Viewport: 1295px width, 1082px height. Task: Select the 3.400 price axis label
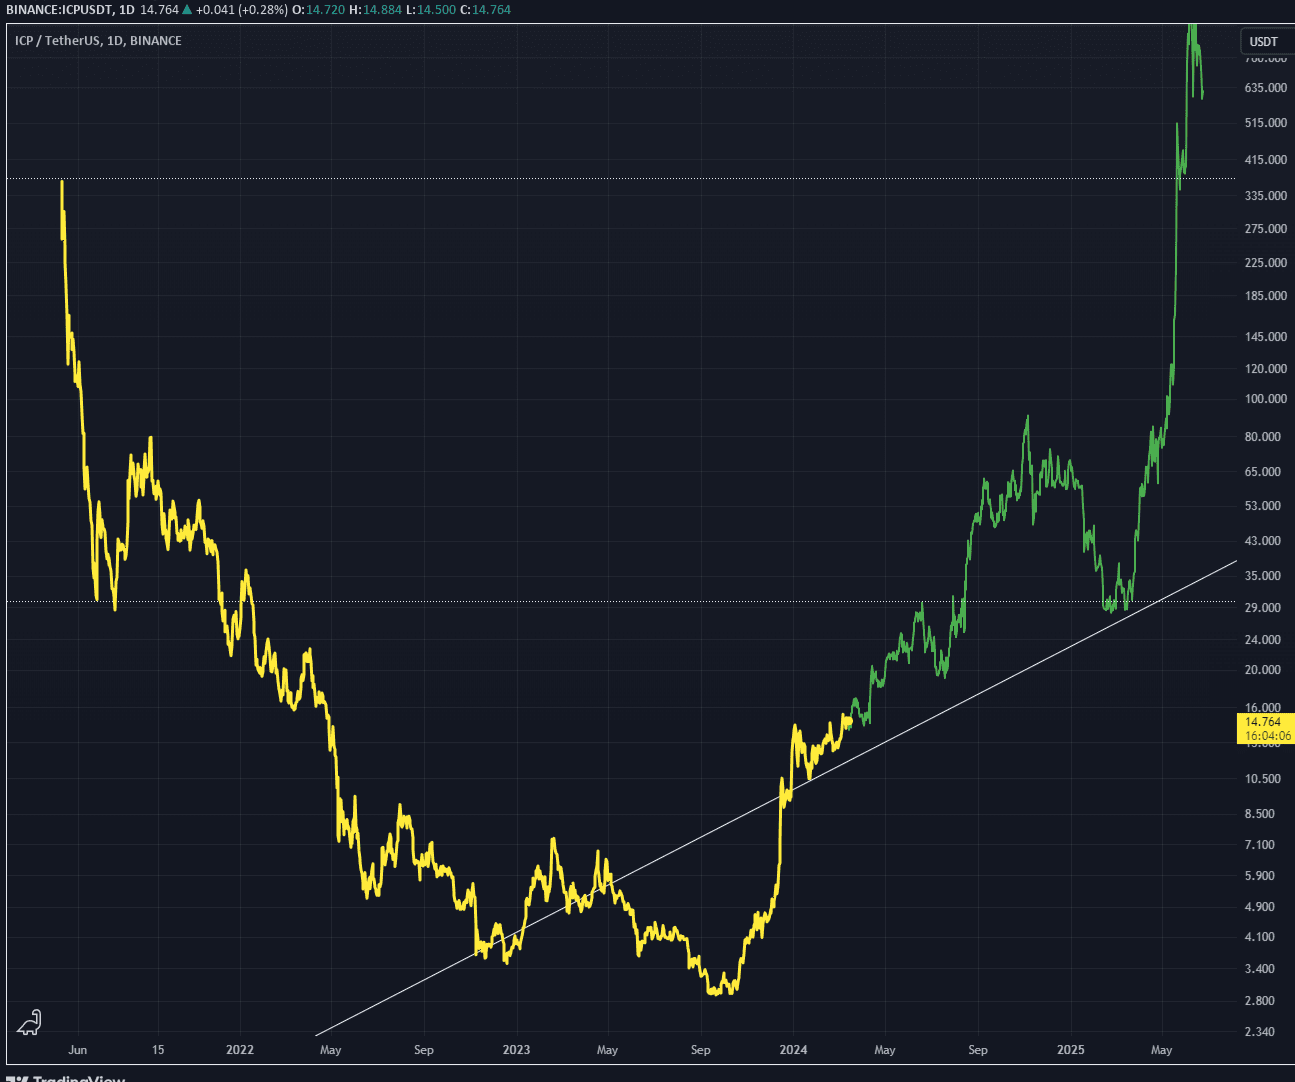pos(1259,969)
